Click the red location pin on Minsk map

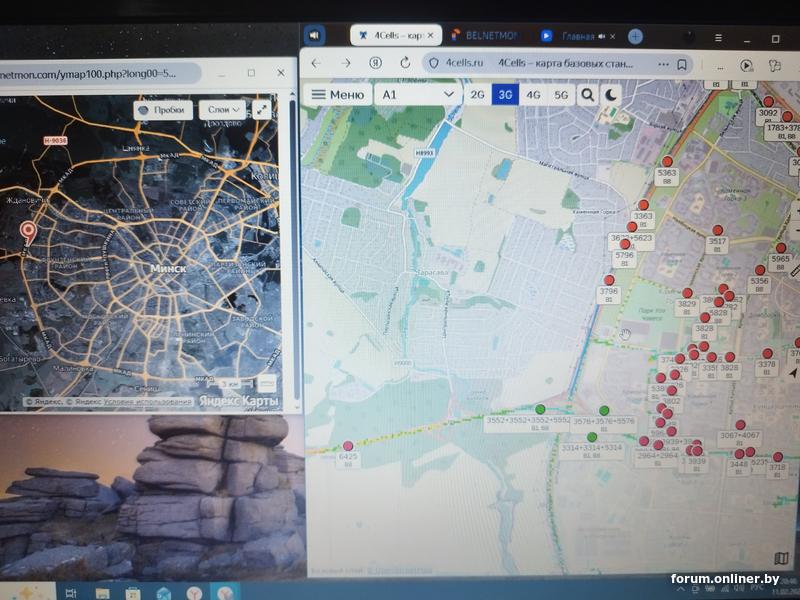point(28,233)
